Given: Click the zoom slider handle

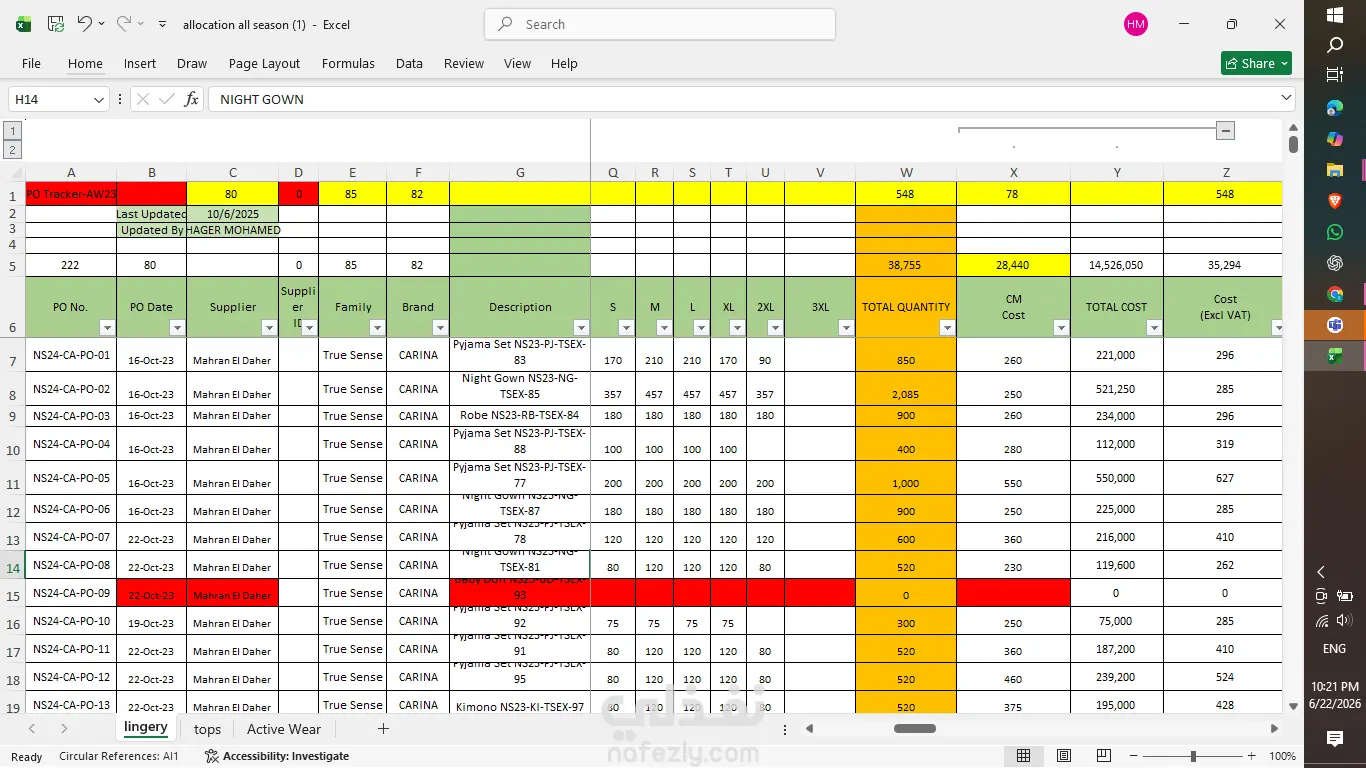Looking at the screenshot, I should click(x=1193, y=756).
